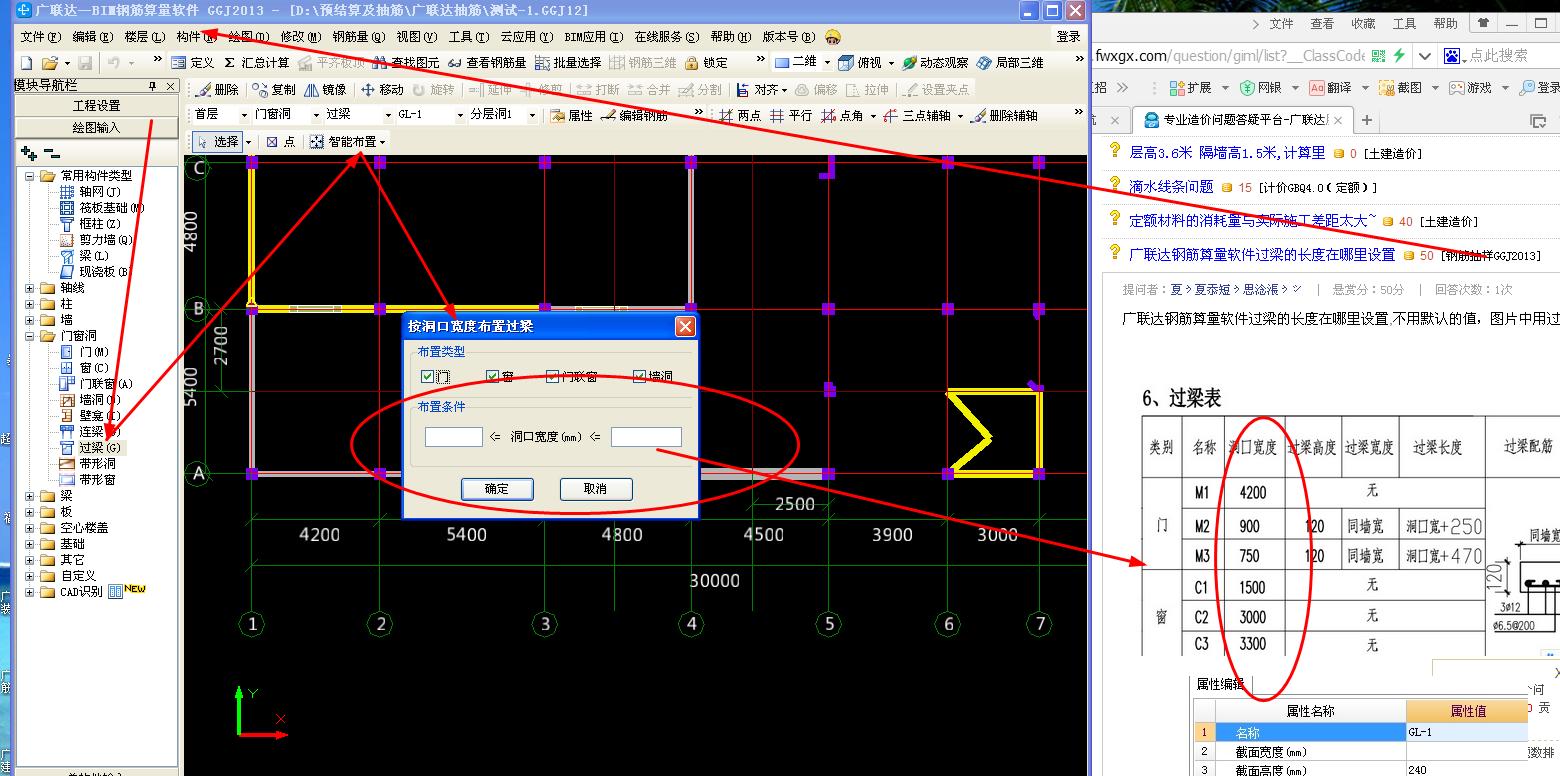Click 动态观察 dynamic orbit tool
Viewport: 1560px width, 776px height.
coord(935,63)
